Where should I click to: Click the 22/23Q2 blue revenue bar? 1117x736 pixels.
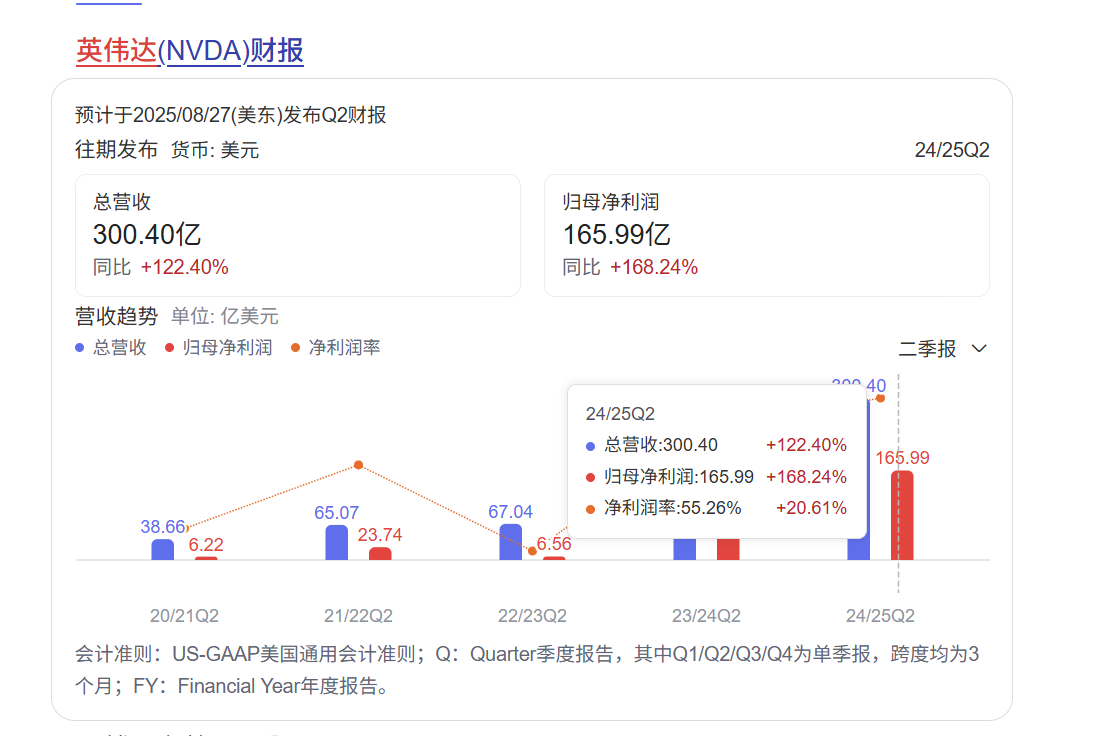511,542
